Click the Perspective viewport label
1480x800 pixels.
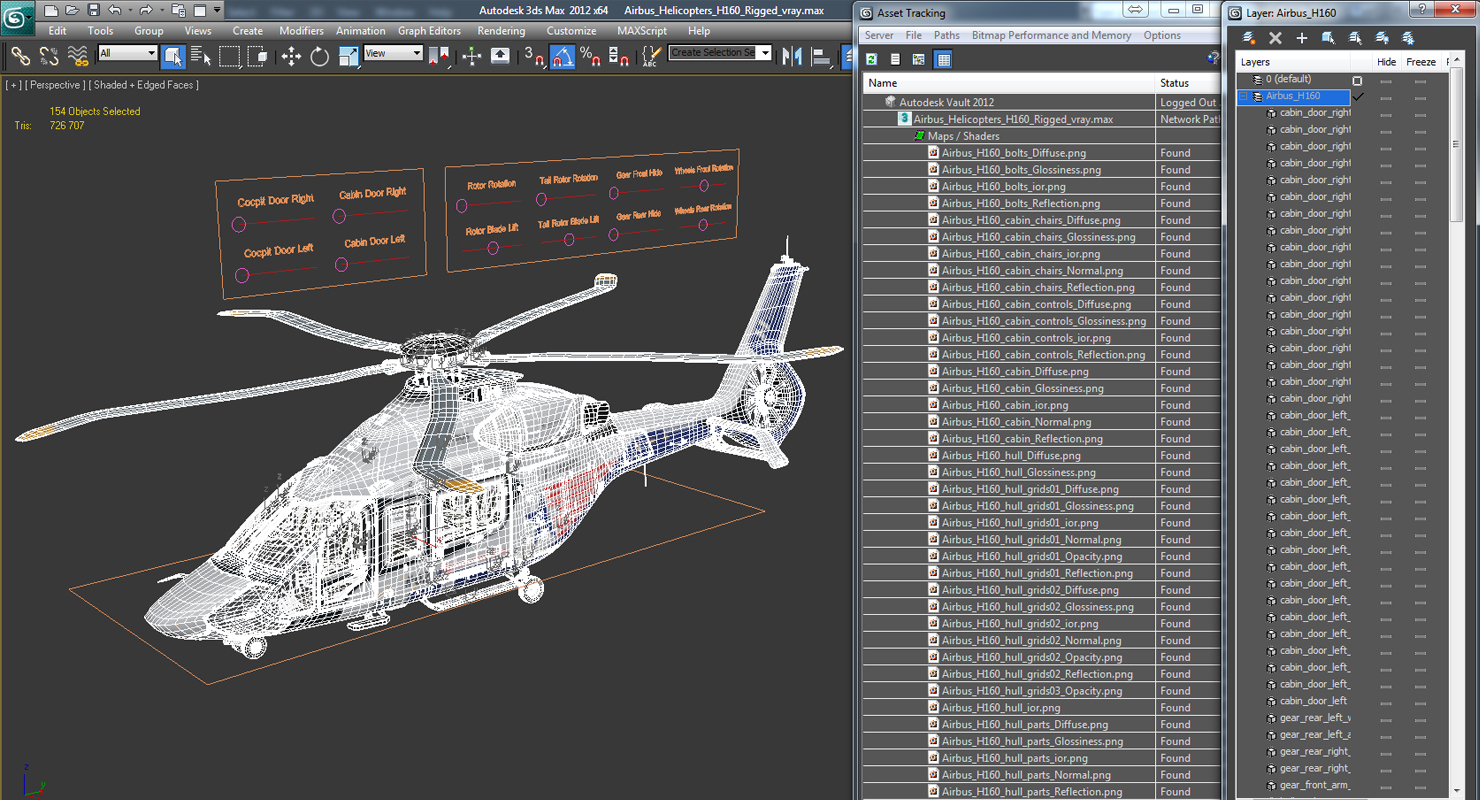tap(53, 85)
